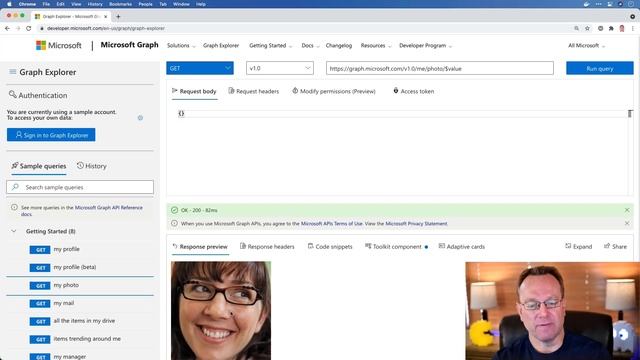This screenshot has width=640, height=360.
Task: Click the green OK checkmark status icon
Action: (x=174, y=210)
